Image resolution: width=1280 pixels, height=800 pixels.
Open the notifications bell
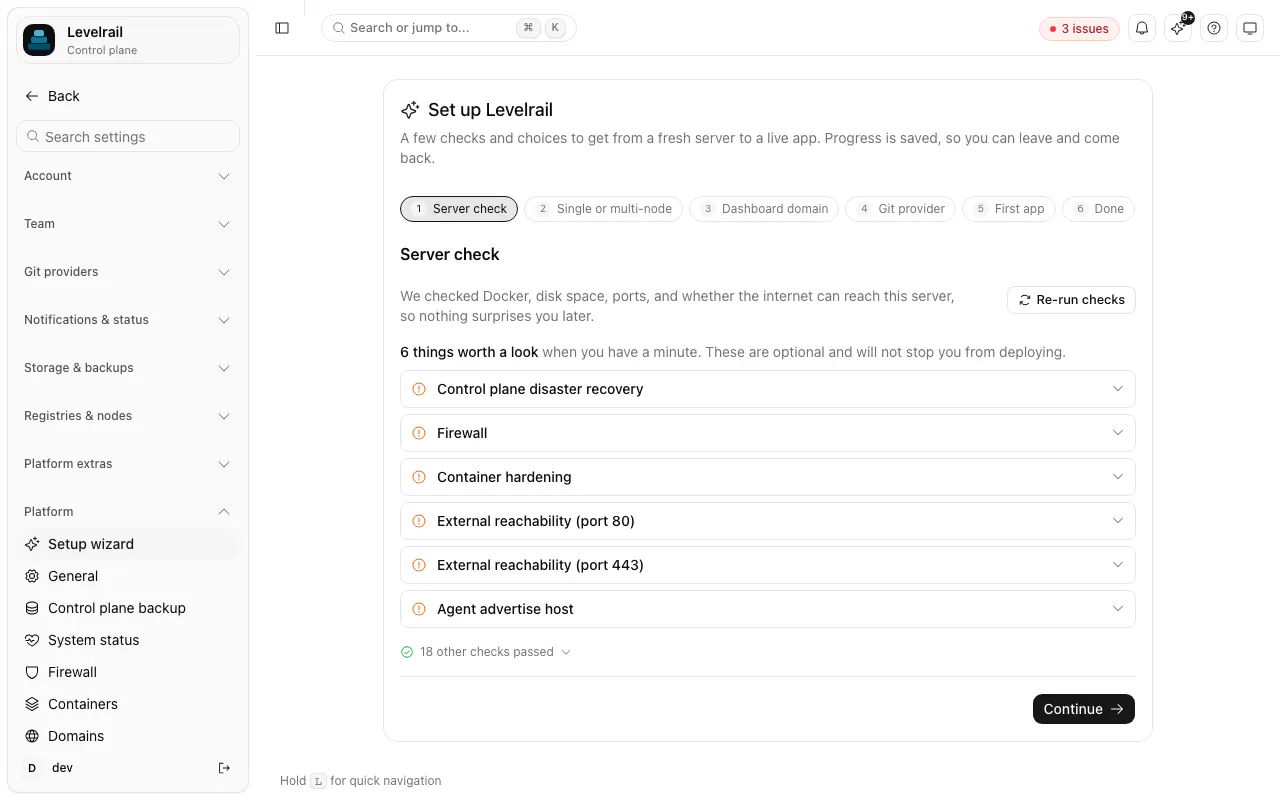(x=1142, y=28)
